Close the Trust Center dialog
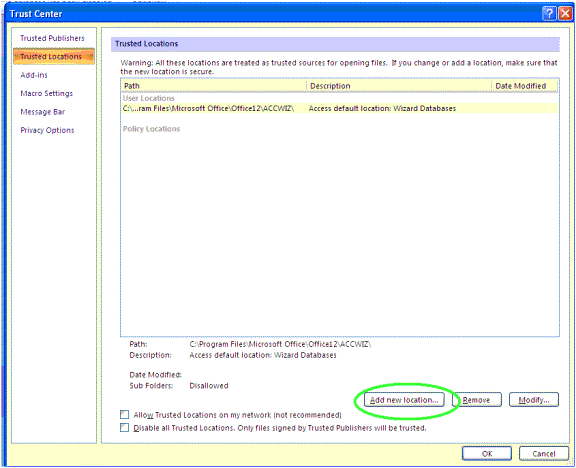The height and width of the screenshot is (468, 576). tap(565, 14)
